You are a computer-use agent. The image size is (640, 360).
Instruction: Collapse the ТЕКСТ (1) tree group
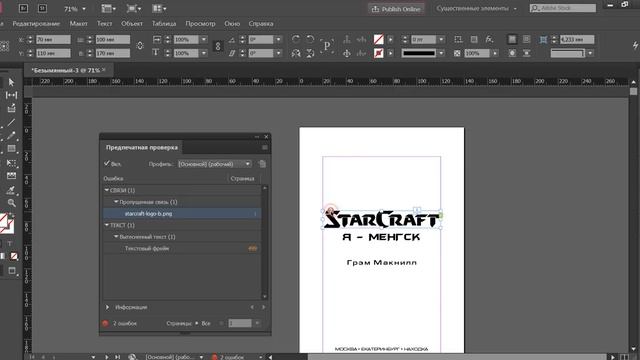107,225
